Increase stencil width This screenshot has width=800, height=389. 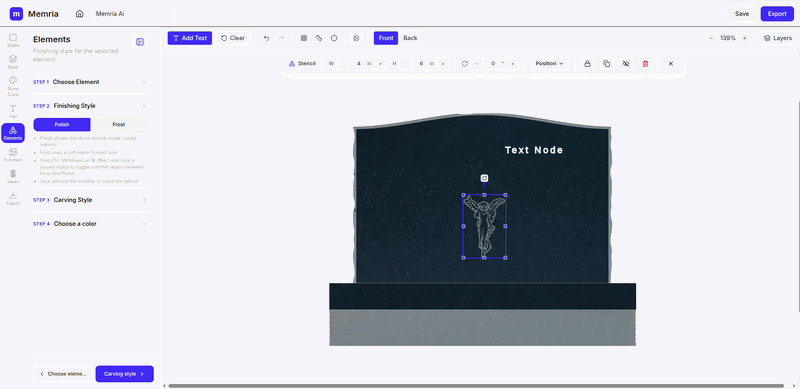coord(381,64)
